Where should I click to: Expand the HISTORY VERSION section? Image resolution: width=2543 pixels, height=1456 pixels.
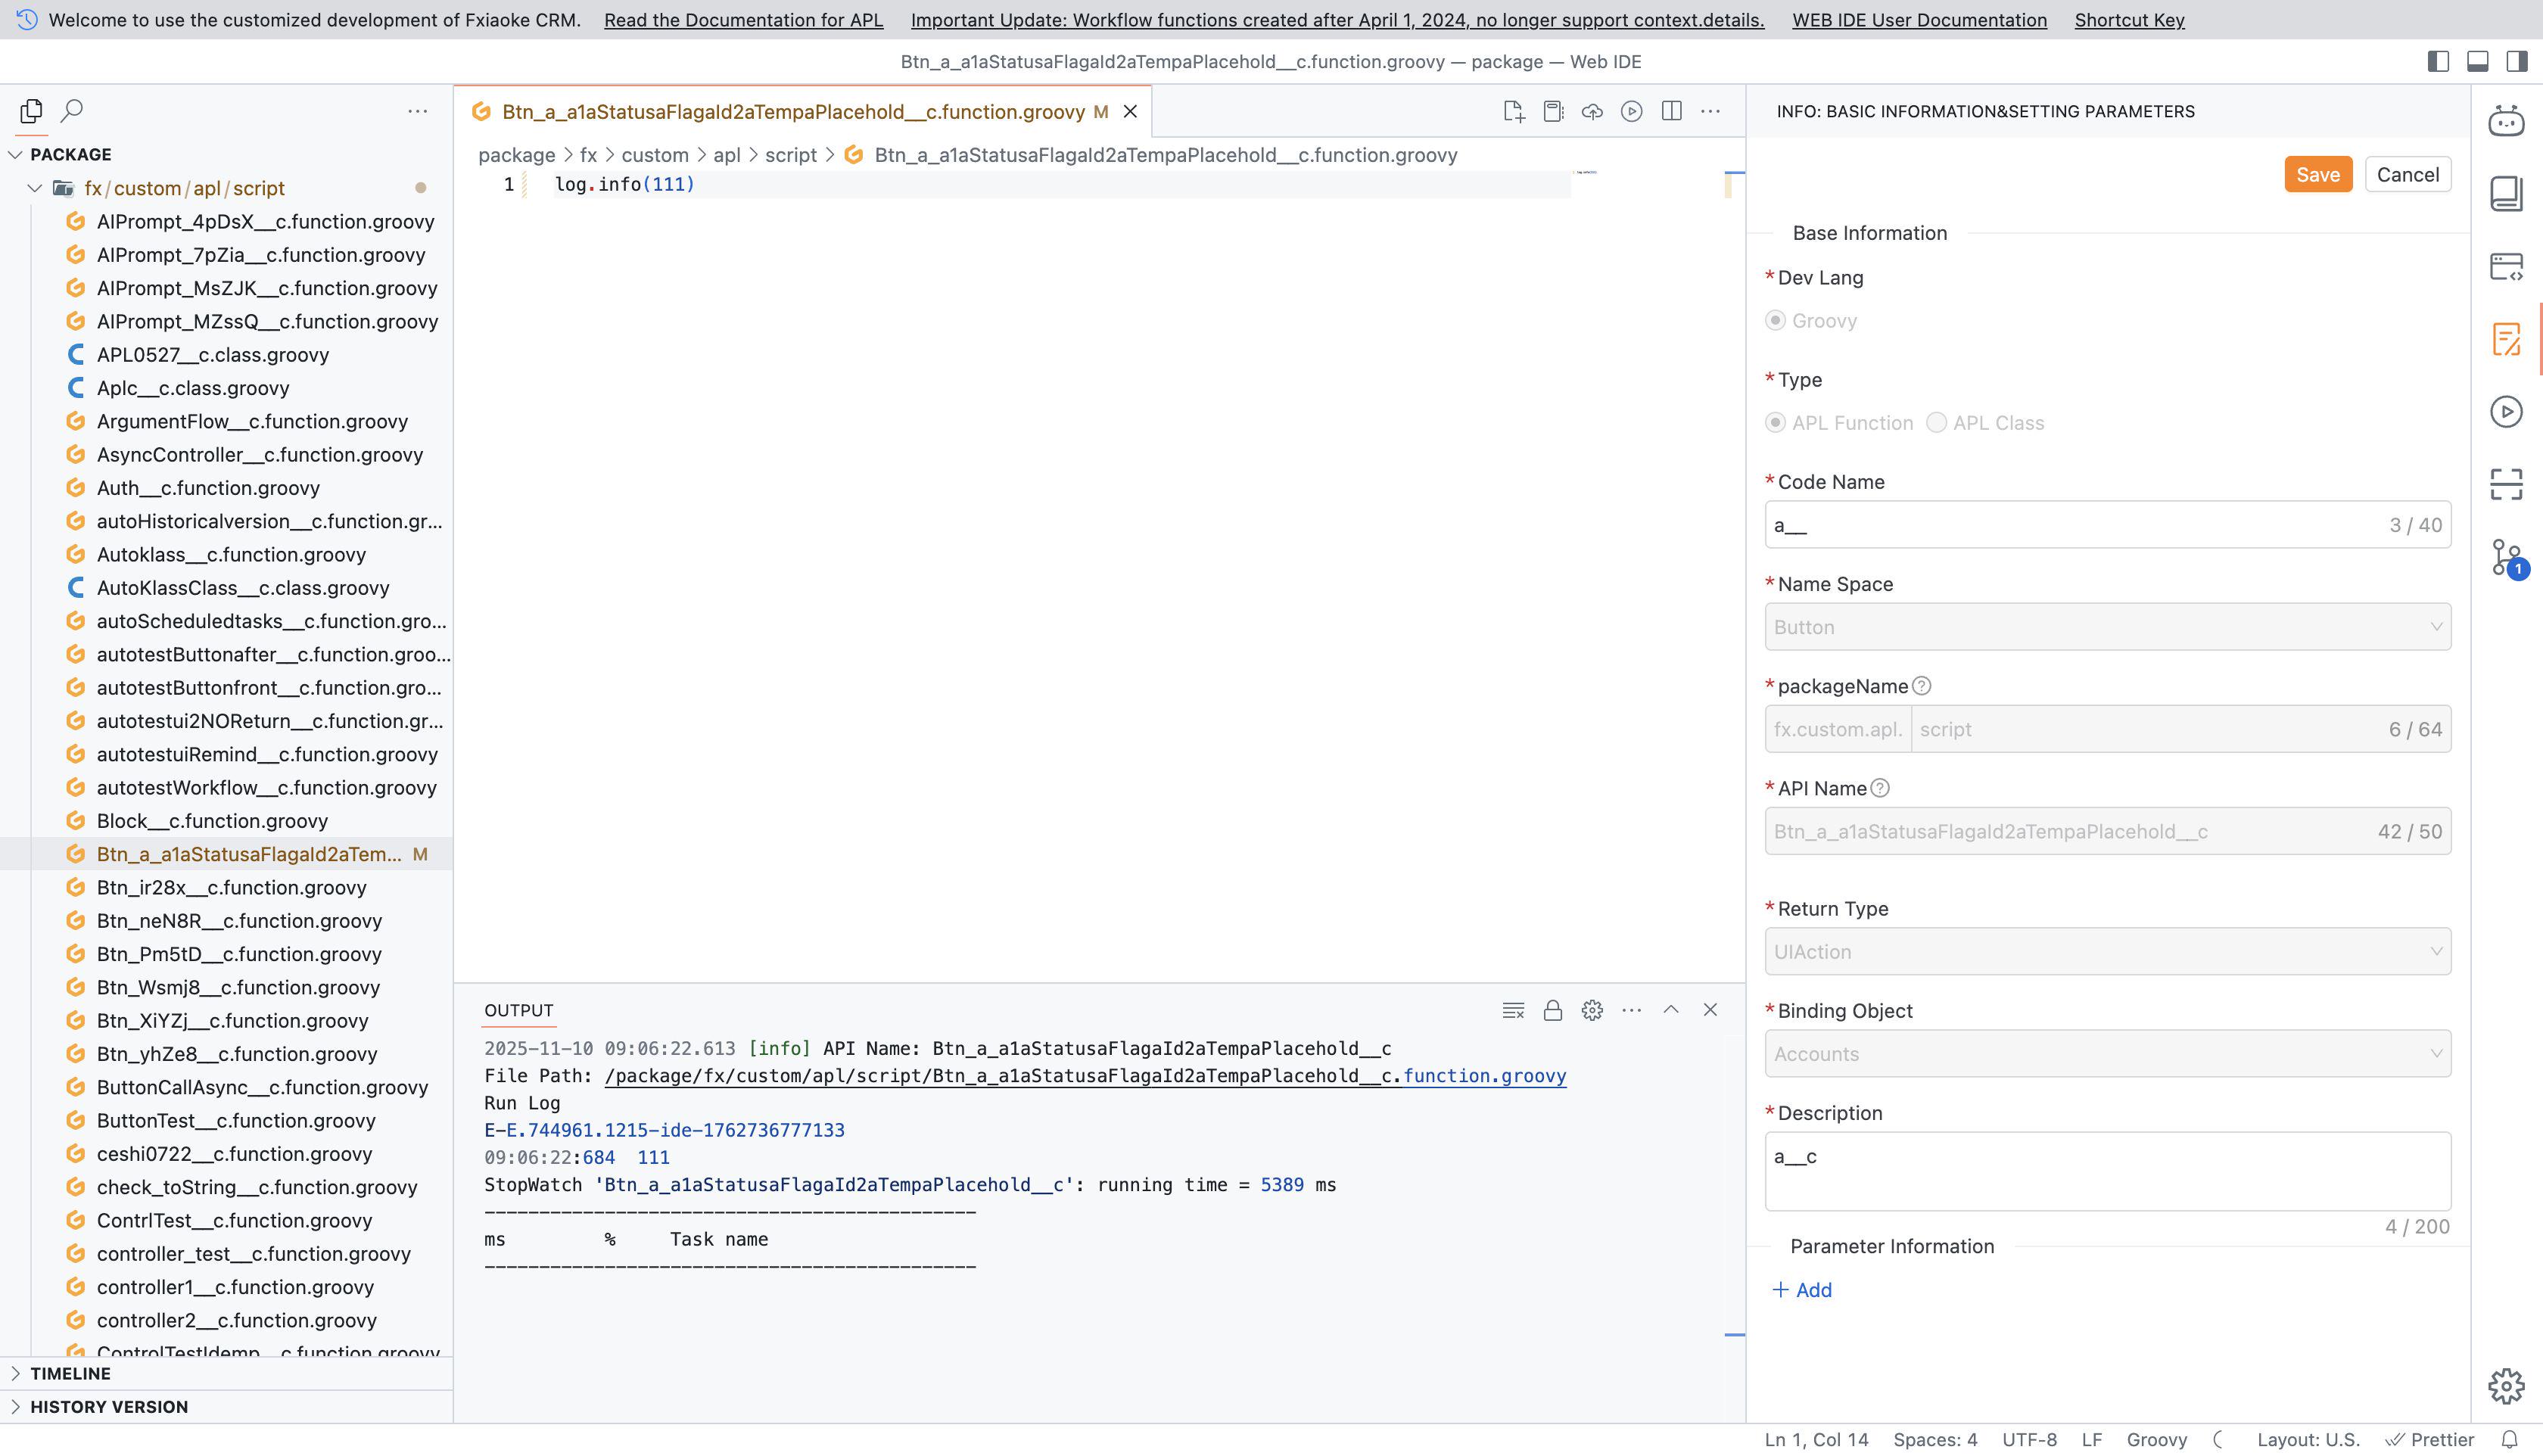[108, 1407]
